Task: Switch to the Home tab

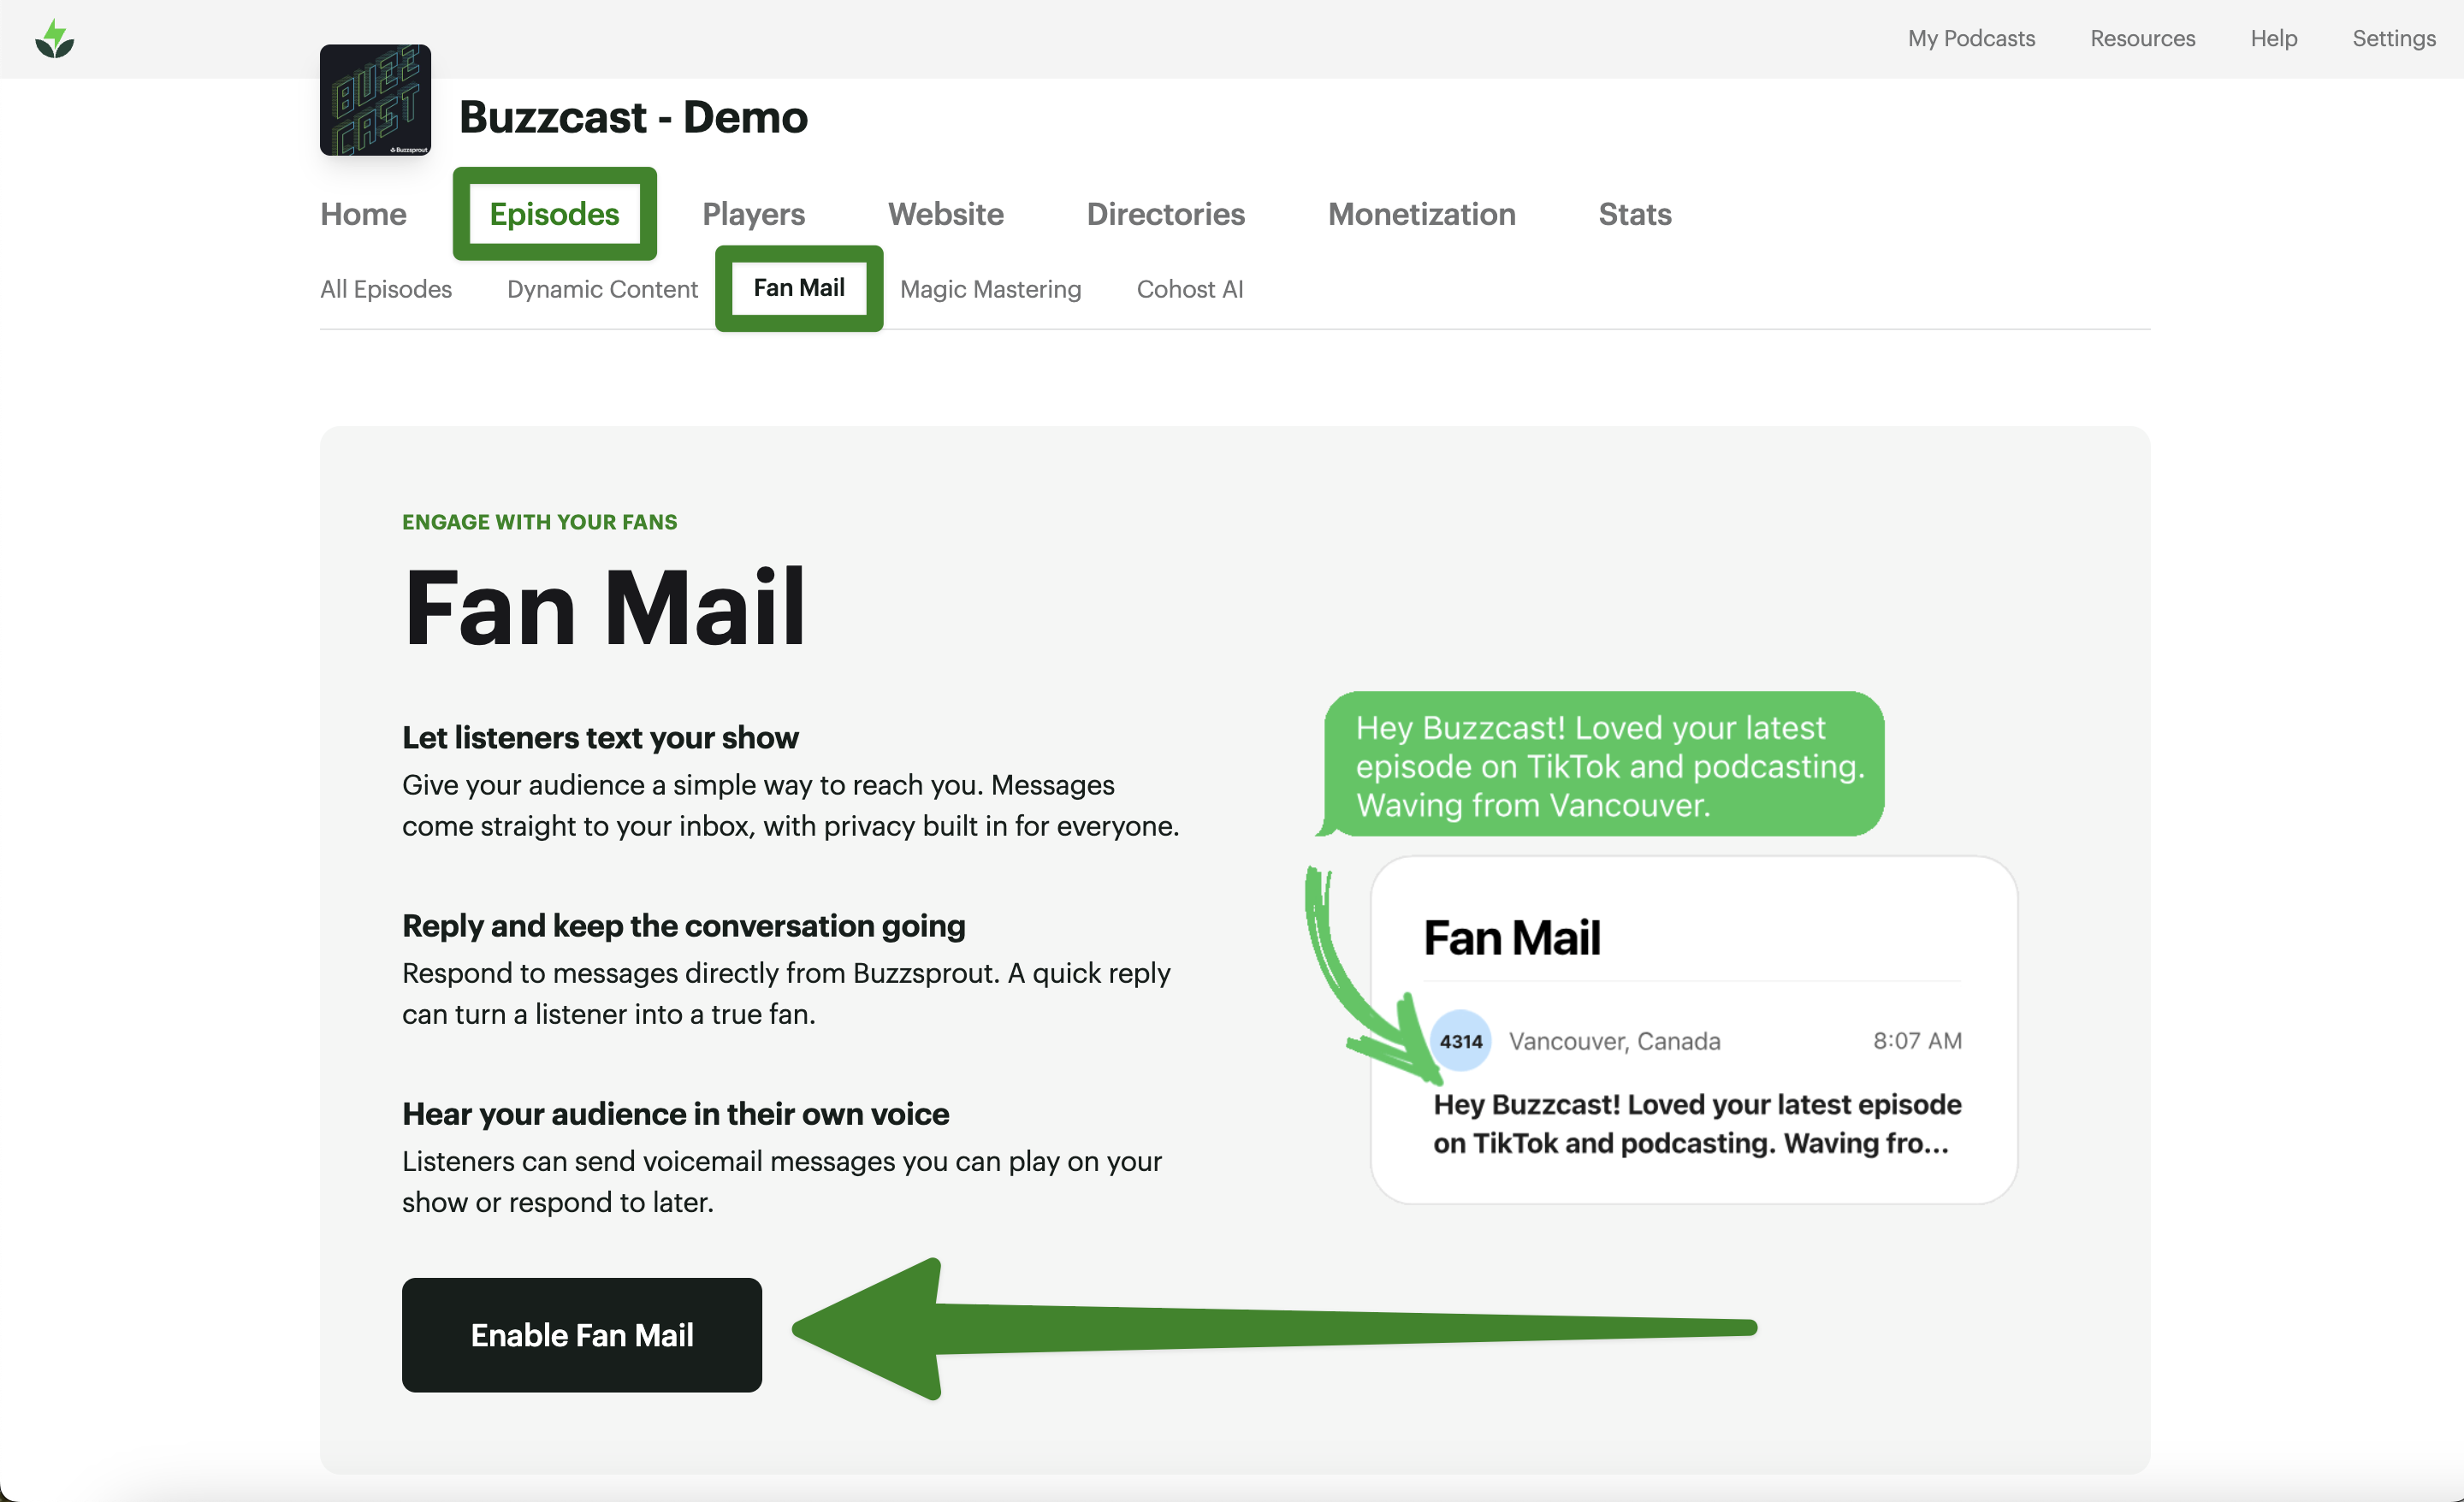Action: click(x=363, y=214)
